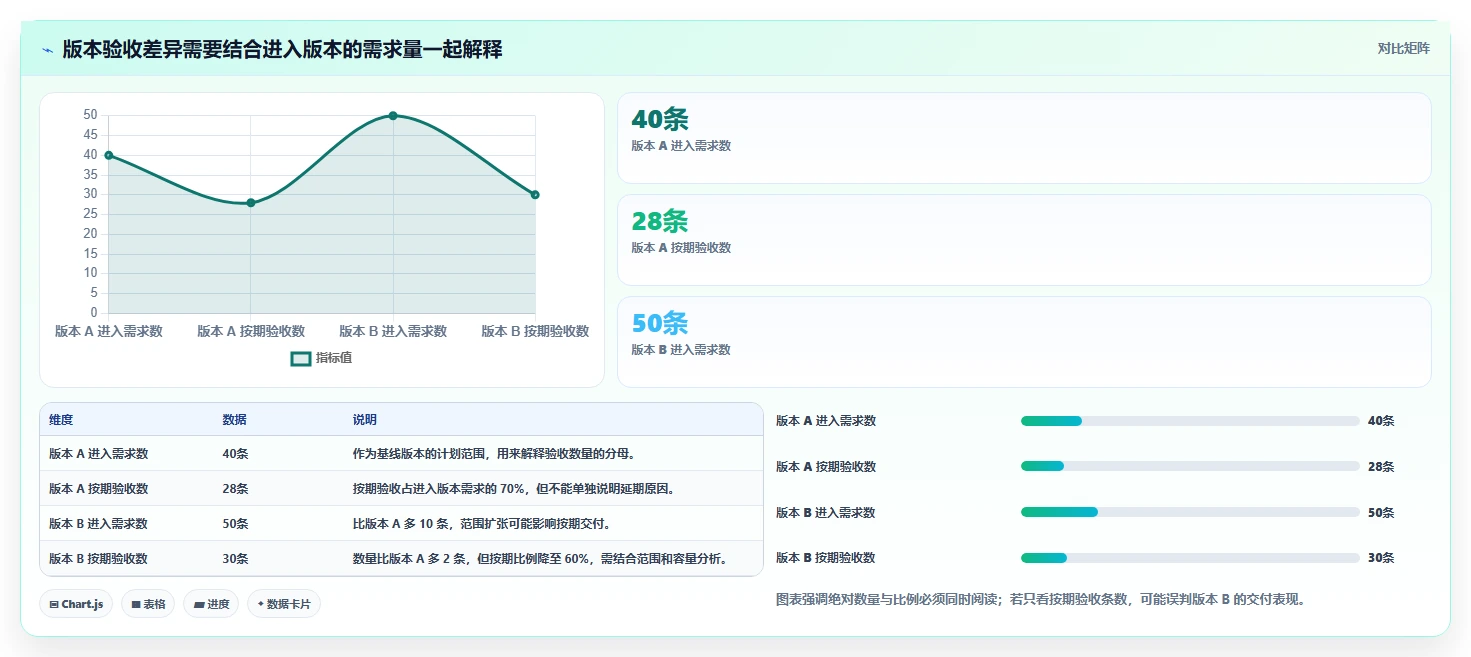Viewport: 1471px width, 657px height.
Task: Click the progress bar for 版本 B 按期验收数
Action: click(x=1190, y=558)
